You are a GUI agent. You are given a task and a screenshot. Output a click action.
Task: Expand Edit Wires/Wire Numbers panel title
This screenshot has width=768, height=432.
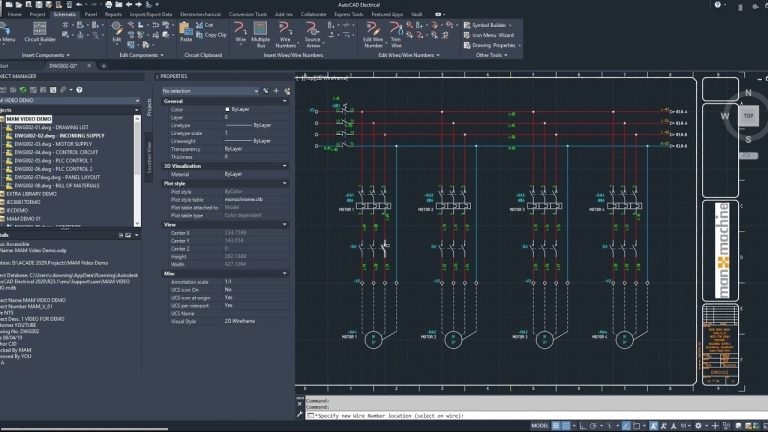coord(408,55)
